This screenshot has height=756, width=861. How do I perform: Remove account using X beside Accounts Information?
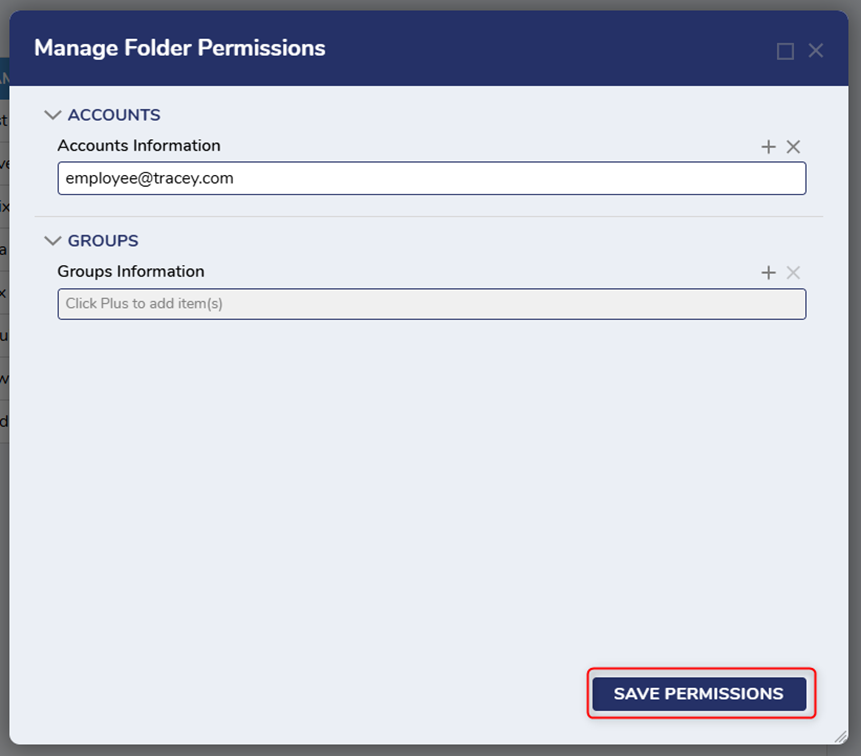[x=793, y=147]
